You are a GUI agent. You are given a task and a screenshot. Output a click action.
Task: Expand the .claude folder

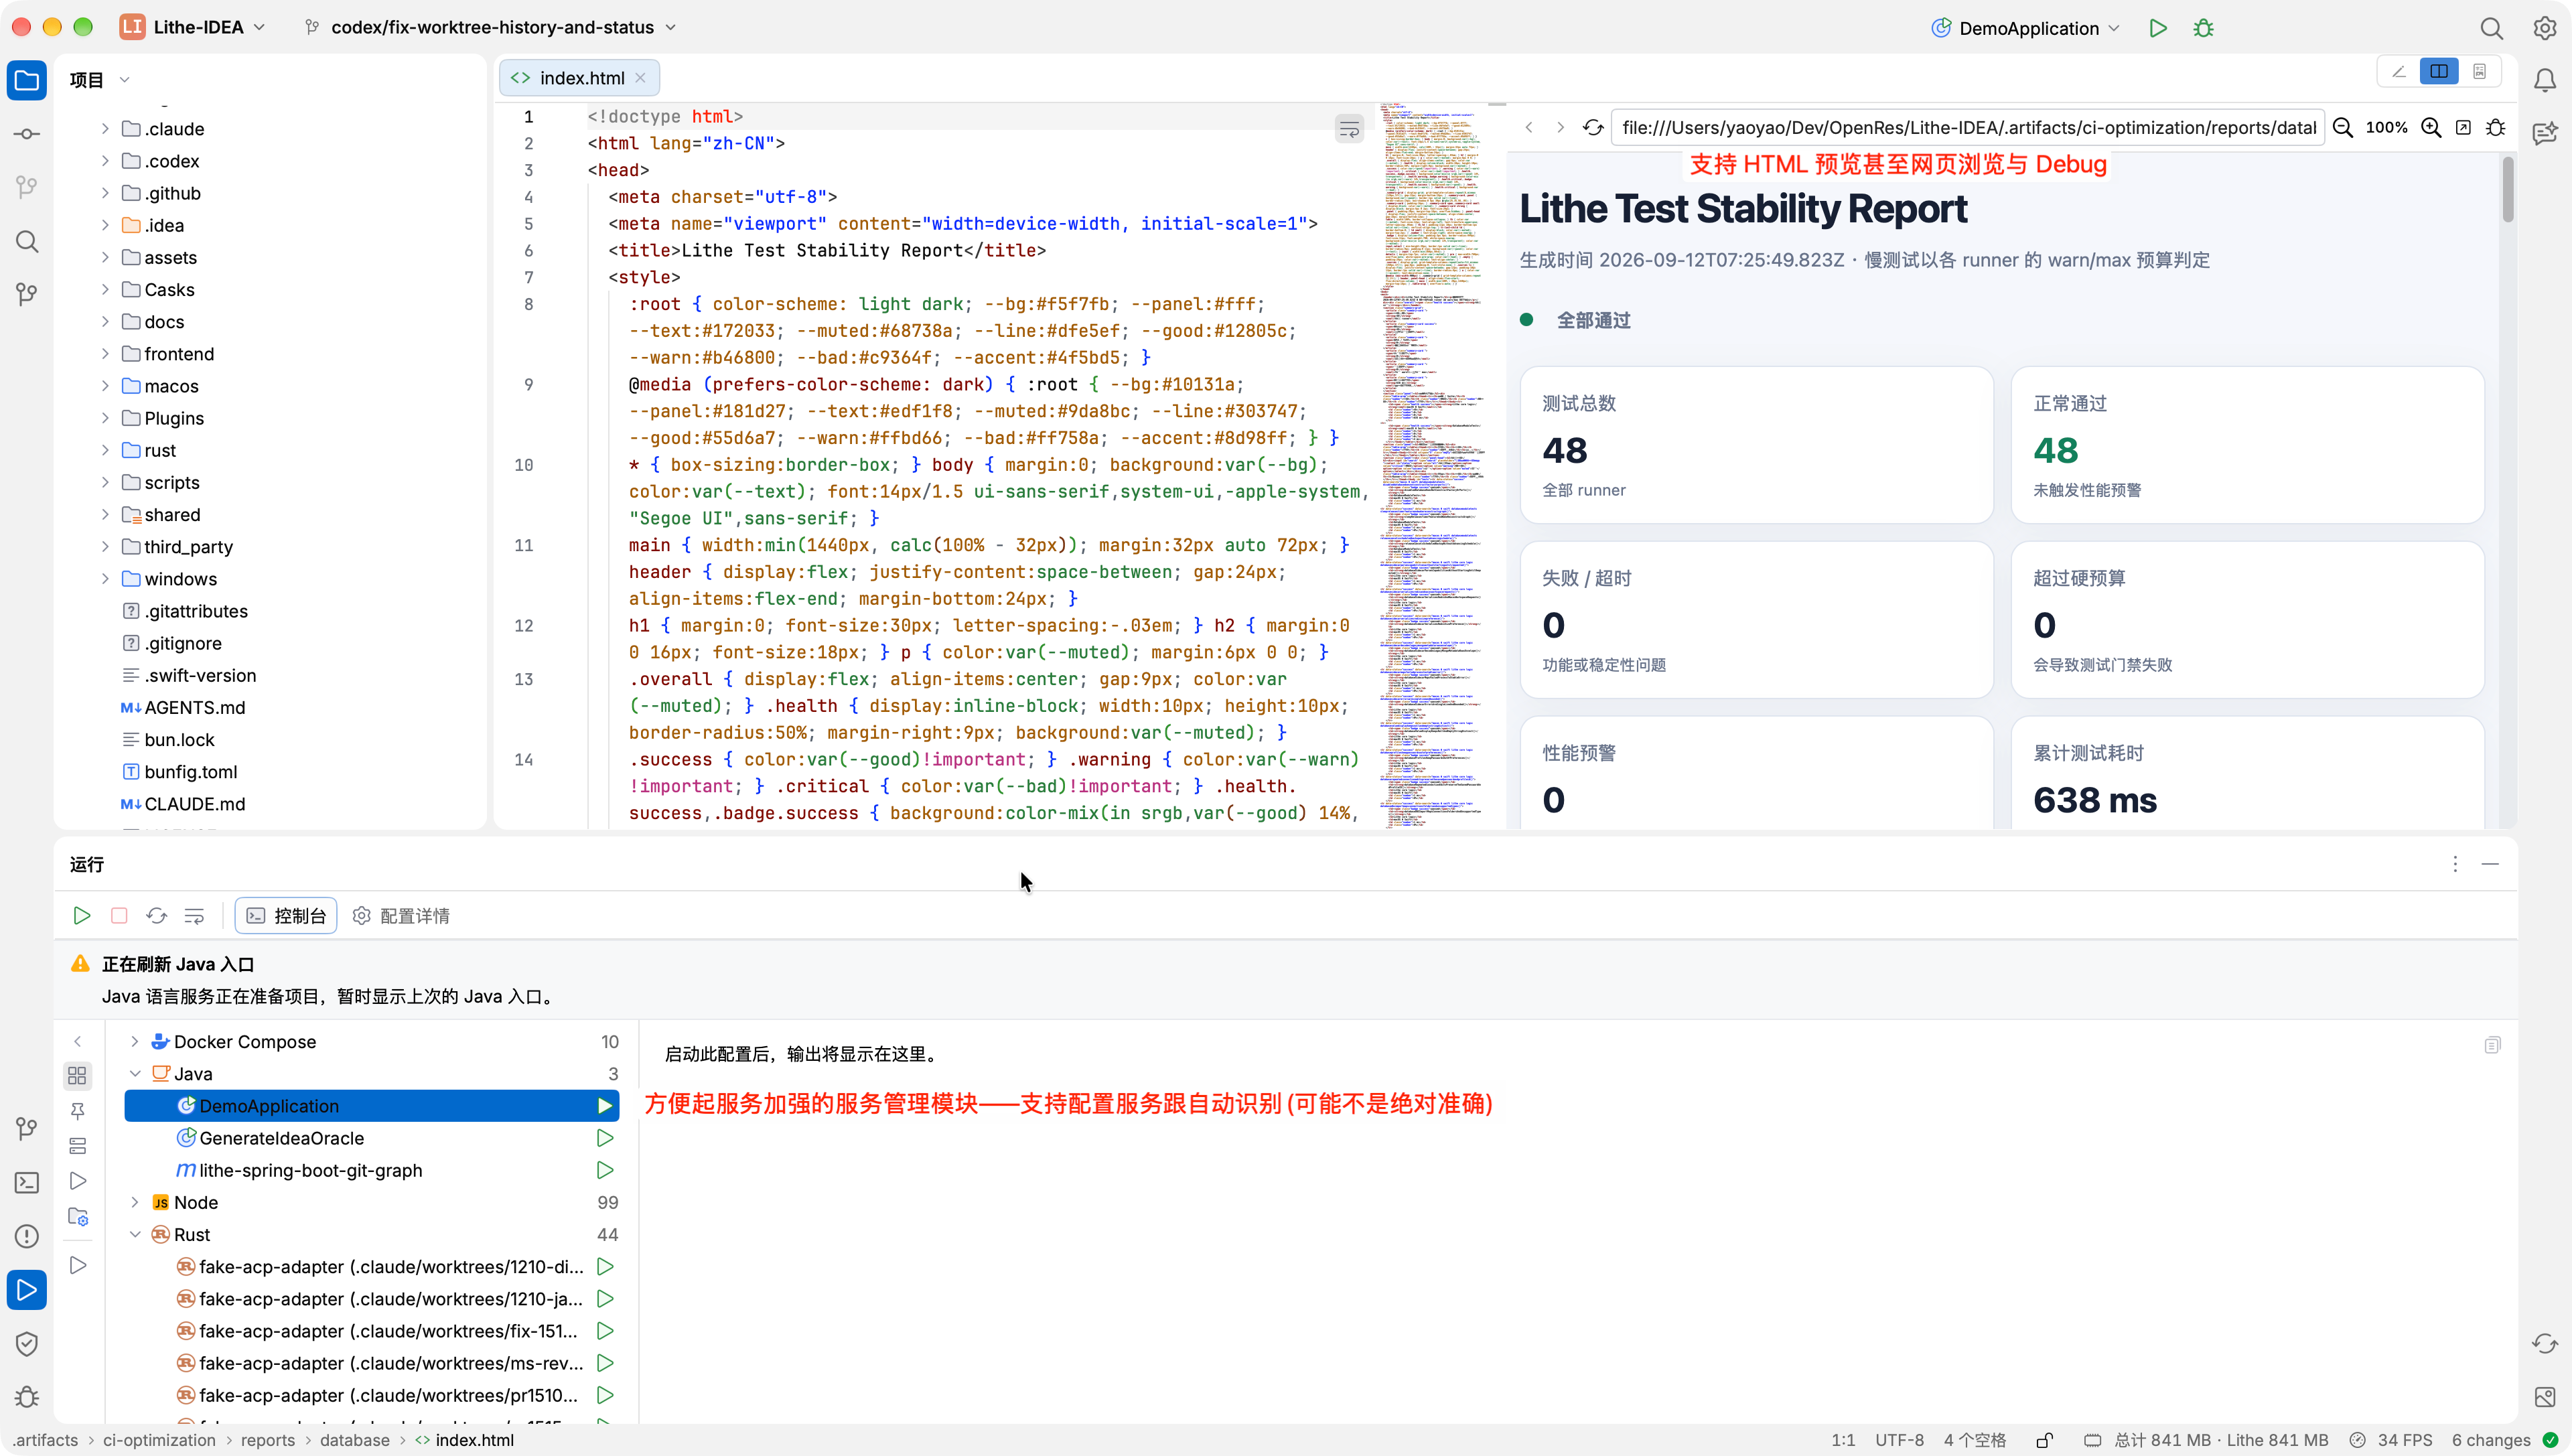[105, 129]
